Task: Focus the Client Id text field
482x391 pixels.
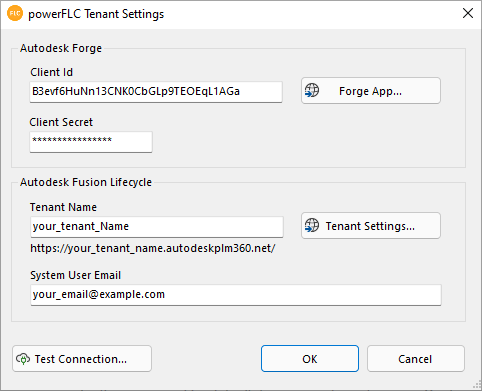Action: tap(156, 92)
